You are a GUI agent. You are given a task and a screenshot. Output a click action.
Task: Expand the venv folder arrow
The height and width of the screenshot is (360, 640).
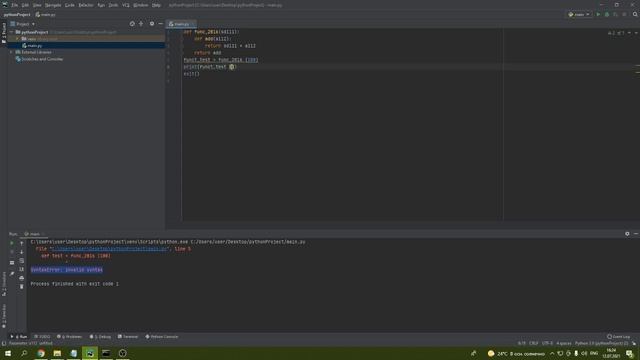coord(18,39)
